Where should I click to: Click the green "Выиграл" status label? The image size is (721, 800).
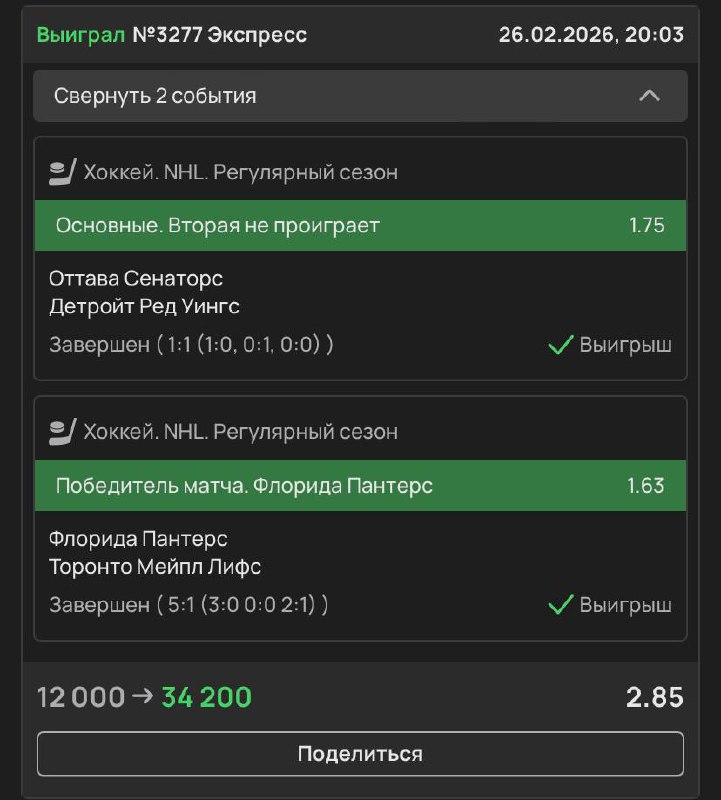(81, 35)
